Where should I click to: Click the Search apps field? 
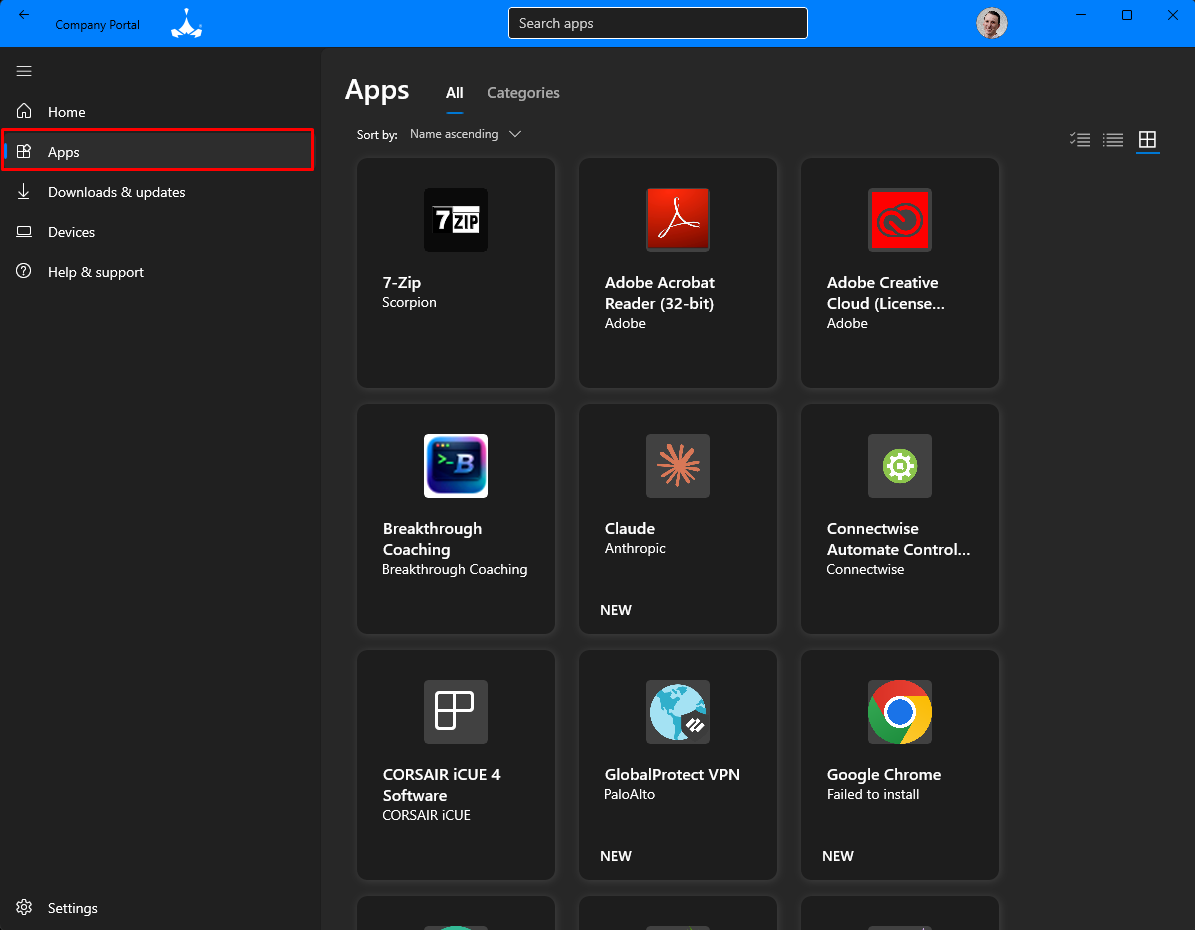pyautogui.click(x=657, y=23)
